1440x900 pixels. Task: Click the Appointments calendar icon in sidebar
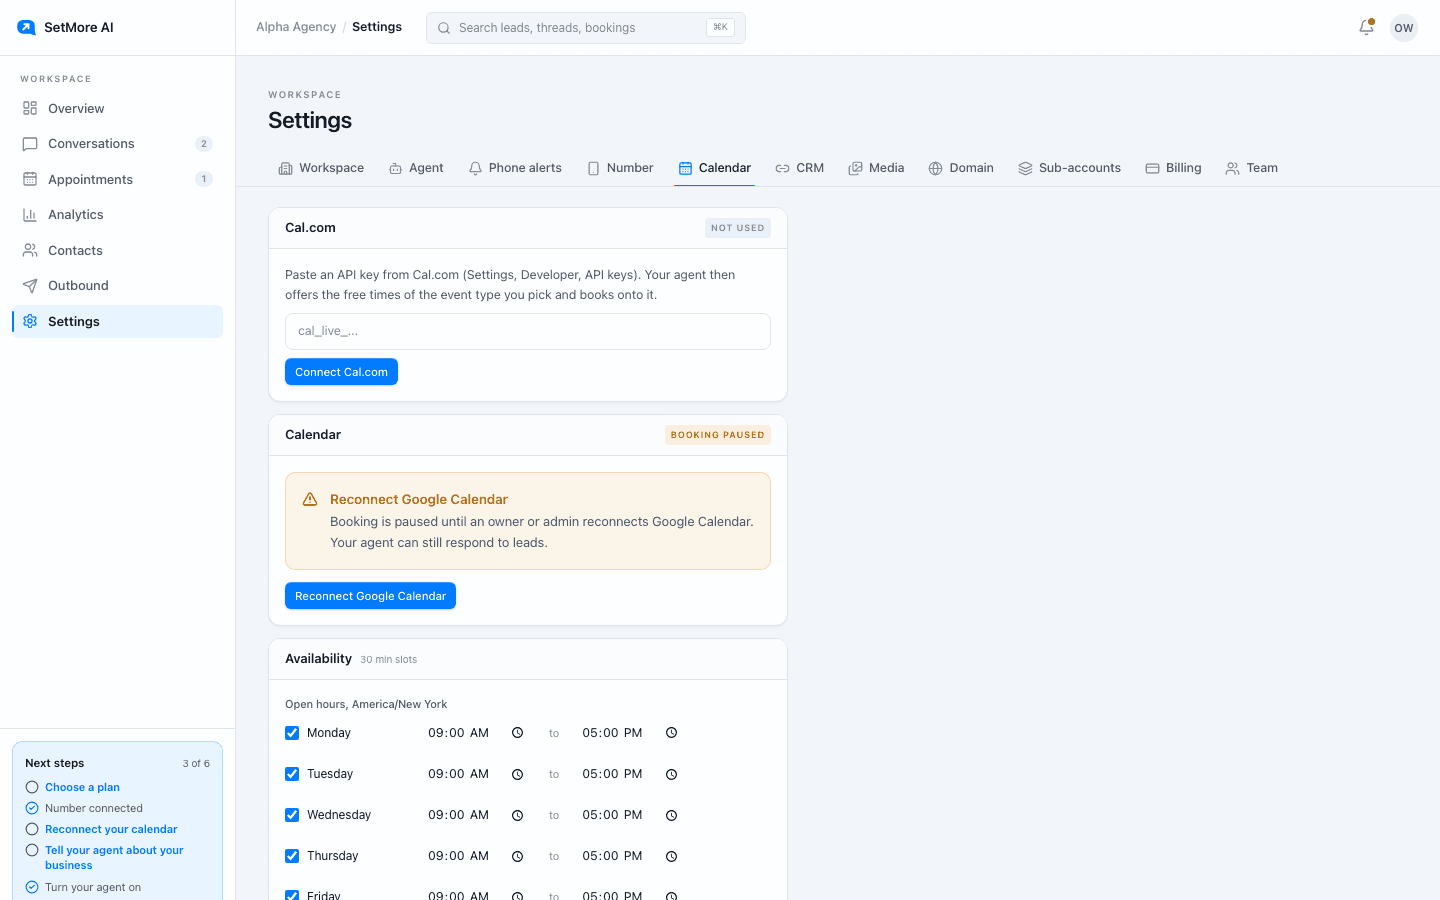30,179
